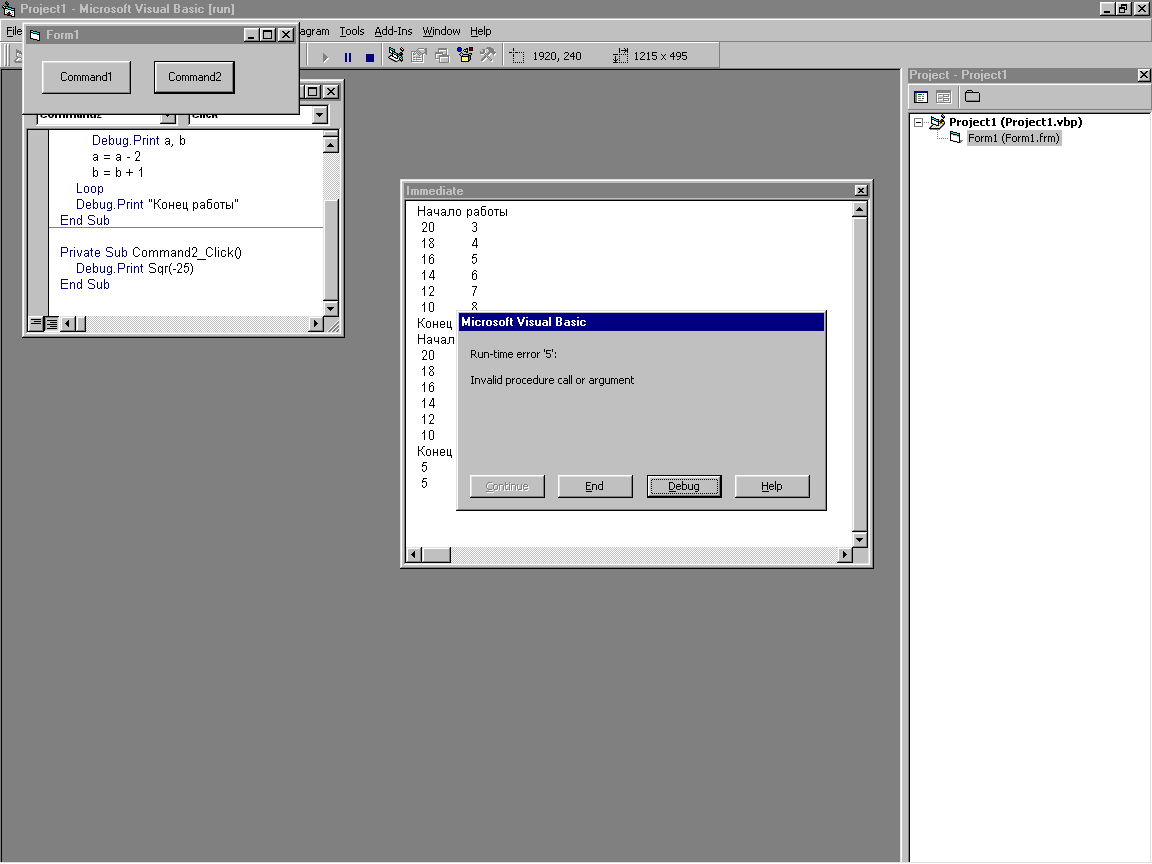Close the Immediate window
The height and width of the screenshot is (864, 1152).
[861, 191]
